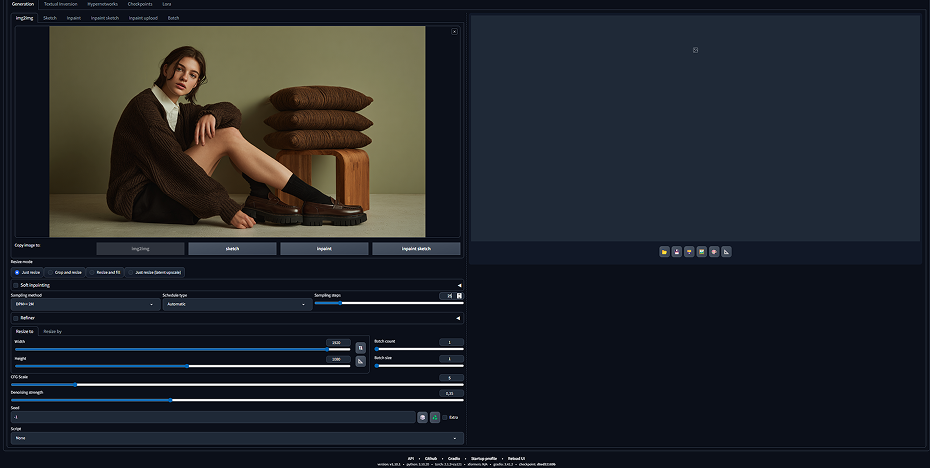
Task: Tick the Extra seed checkbox
Action: (x=445, y=418)
